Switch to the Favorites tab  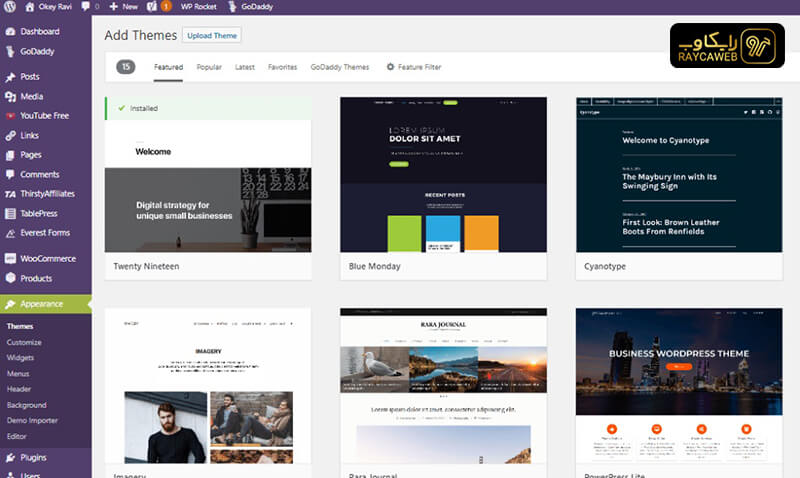click(x=283, y=67)
